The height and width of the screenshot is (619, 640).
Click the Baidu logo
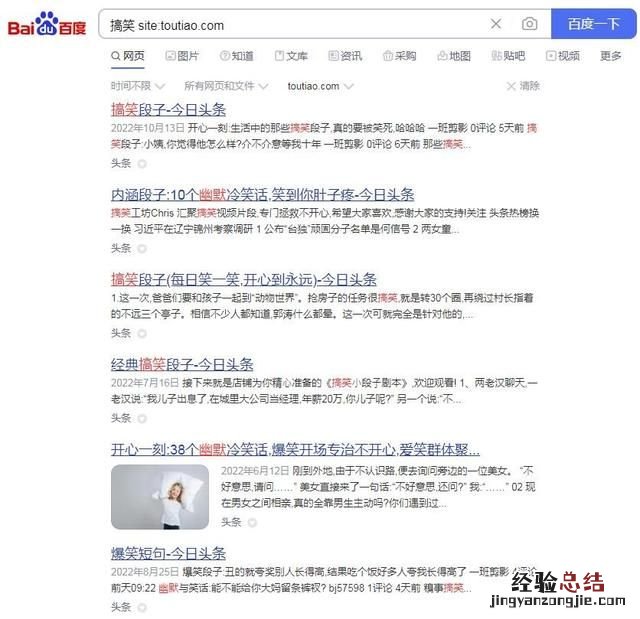tap(47, 24)
